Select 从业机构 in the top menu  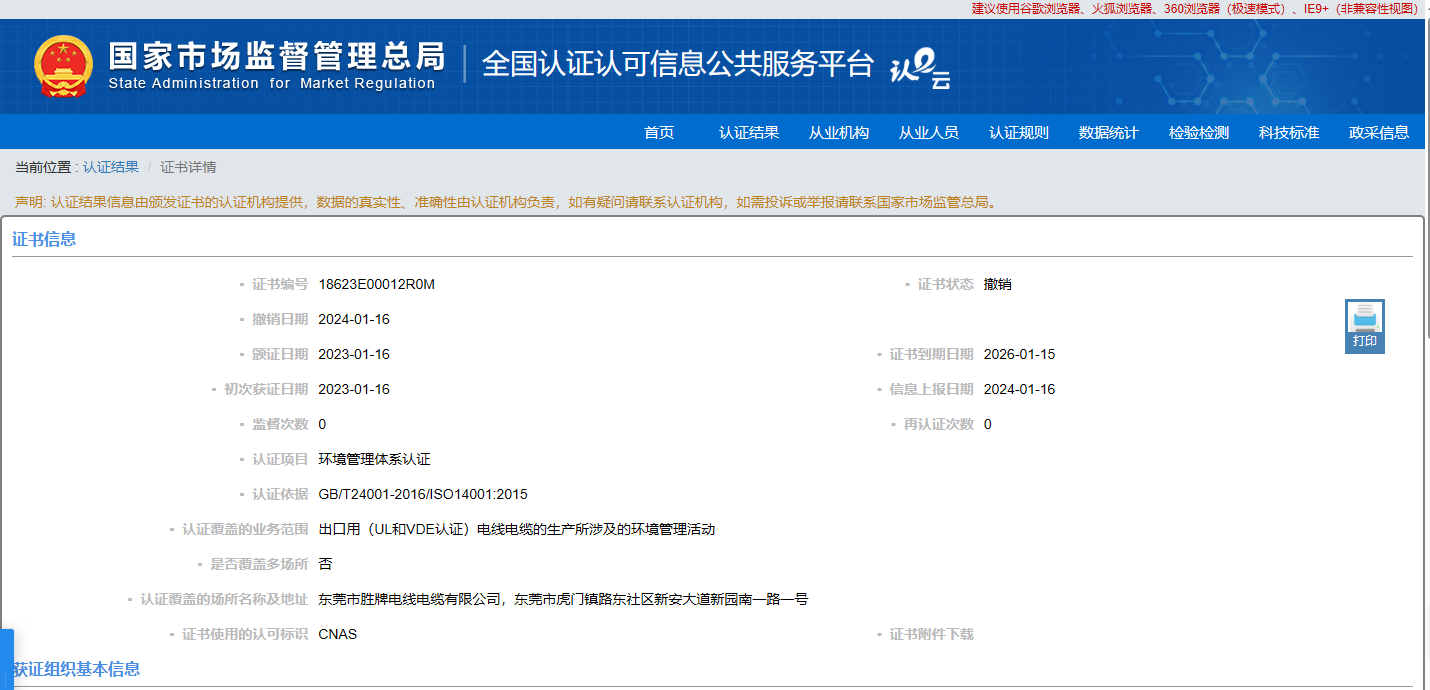(x=839, y=132)
